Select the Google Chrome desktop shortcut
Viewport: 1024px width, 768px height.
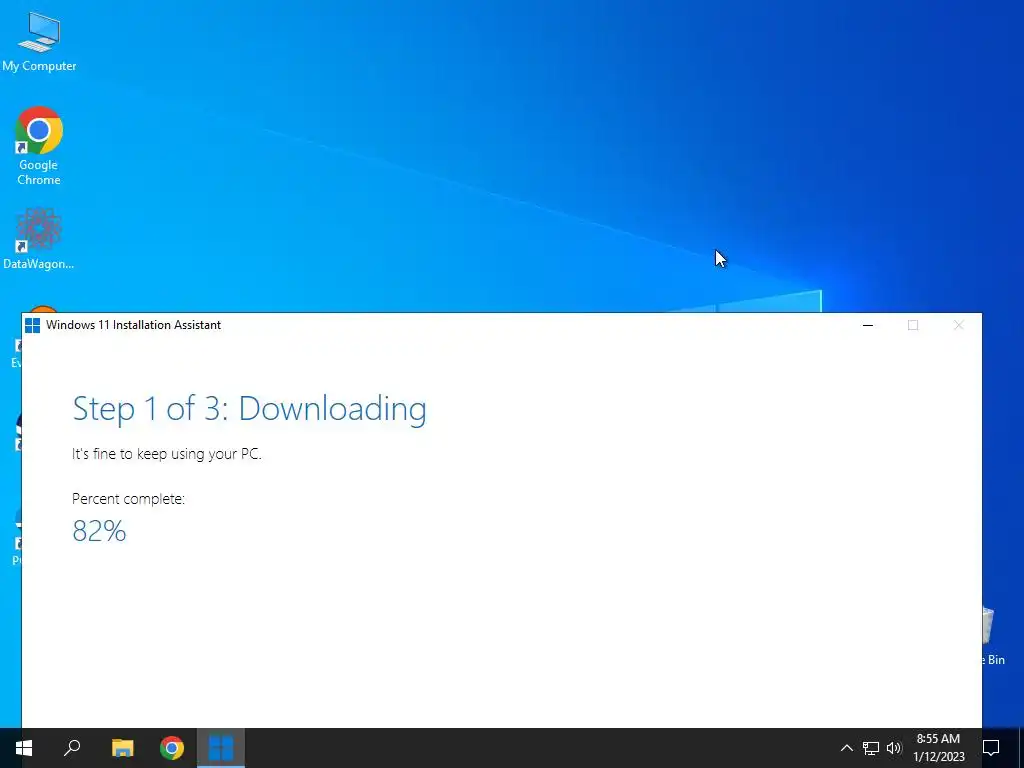tap(39, 145)
